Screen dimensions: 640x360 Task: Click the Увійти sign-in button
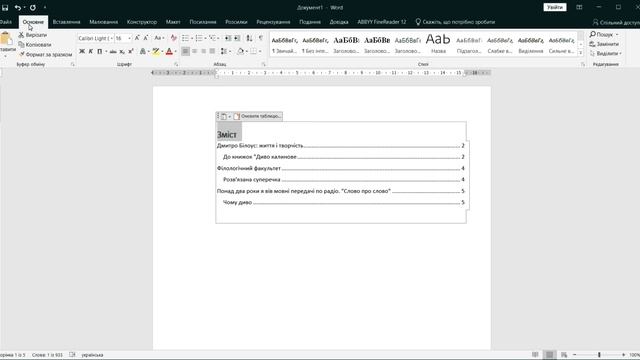pyautogui.click(x=555, y=7)
